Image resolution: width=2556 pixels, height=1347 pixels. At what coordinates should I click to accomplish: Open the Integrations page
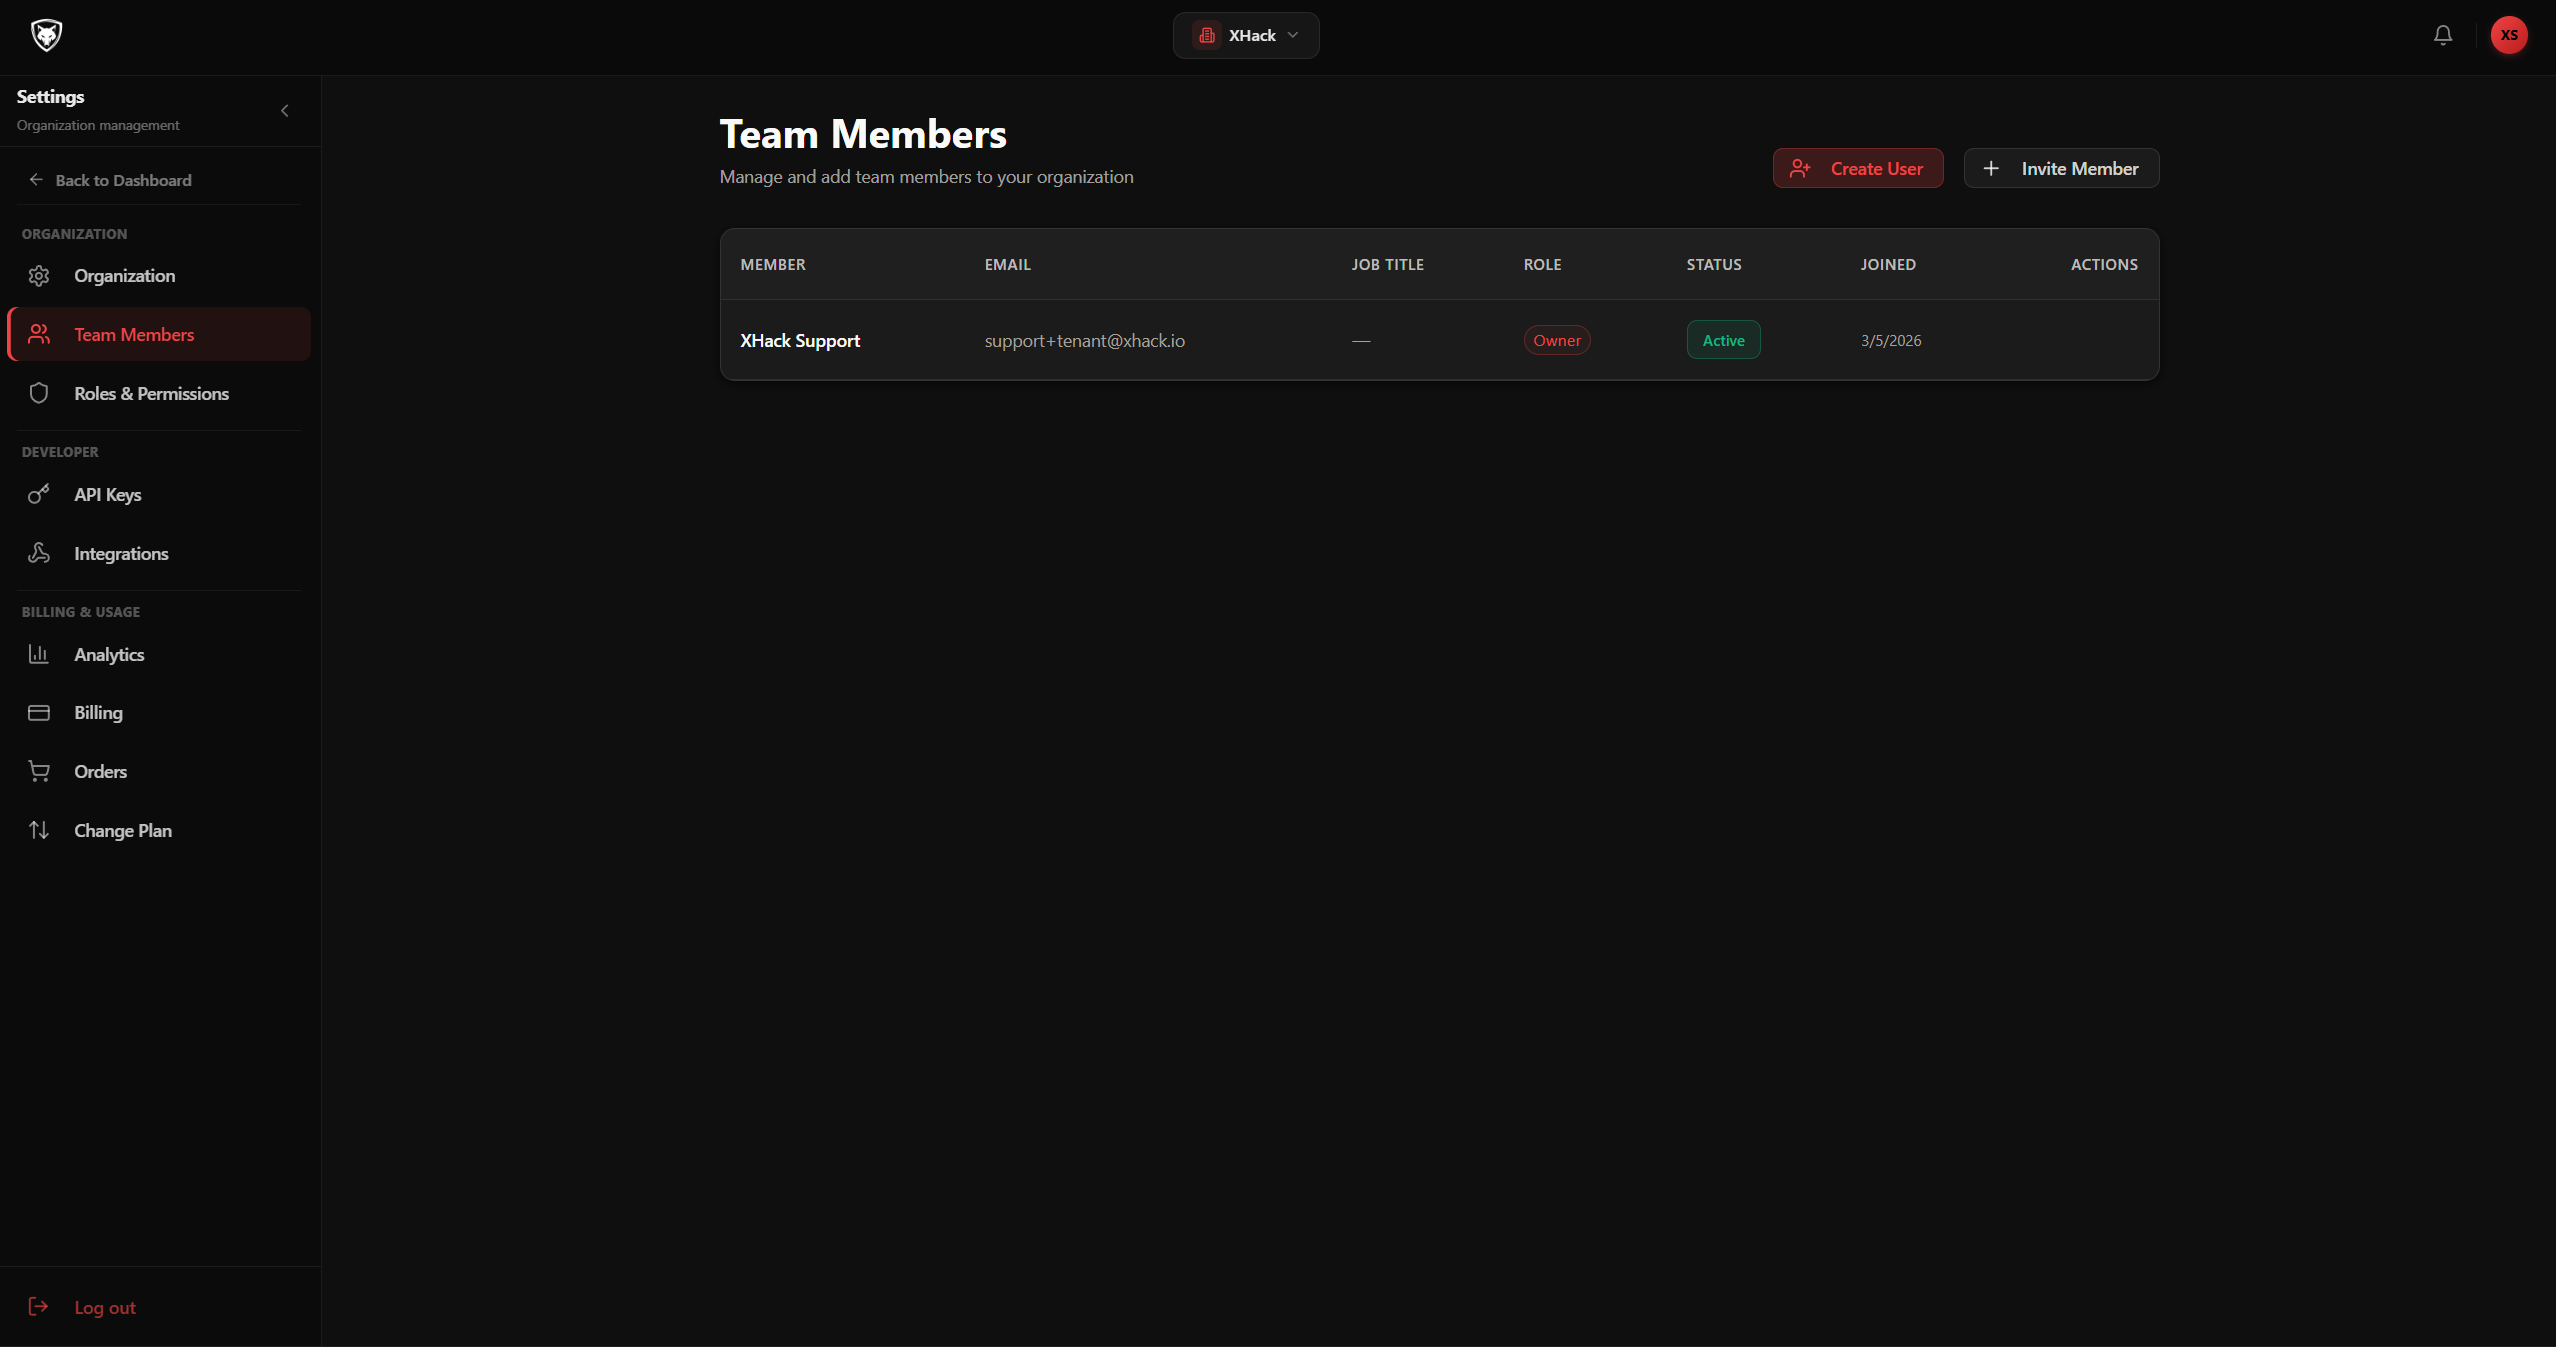[x=159, y=553]
